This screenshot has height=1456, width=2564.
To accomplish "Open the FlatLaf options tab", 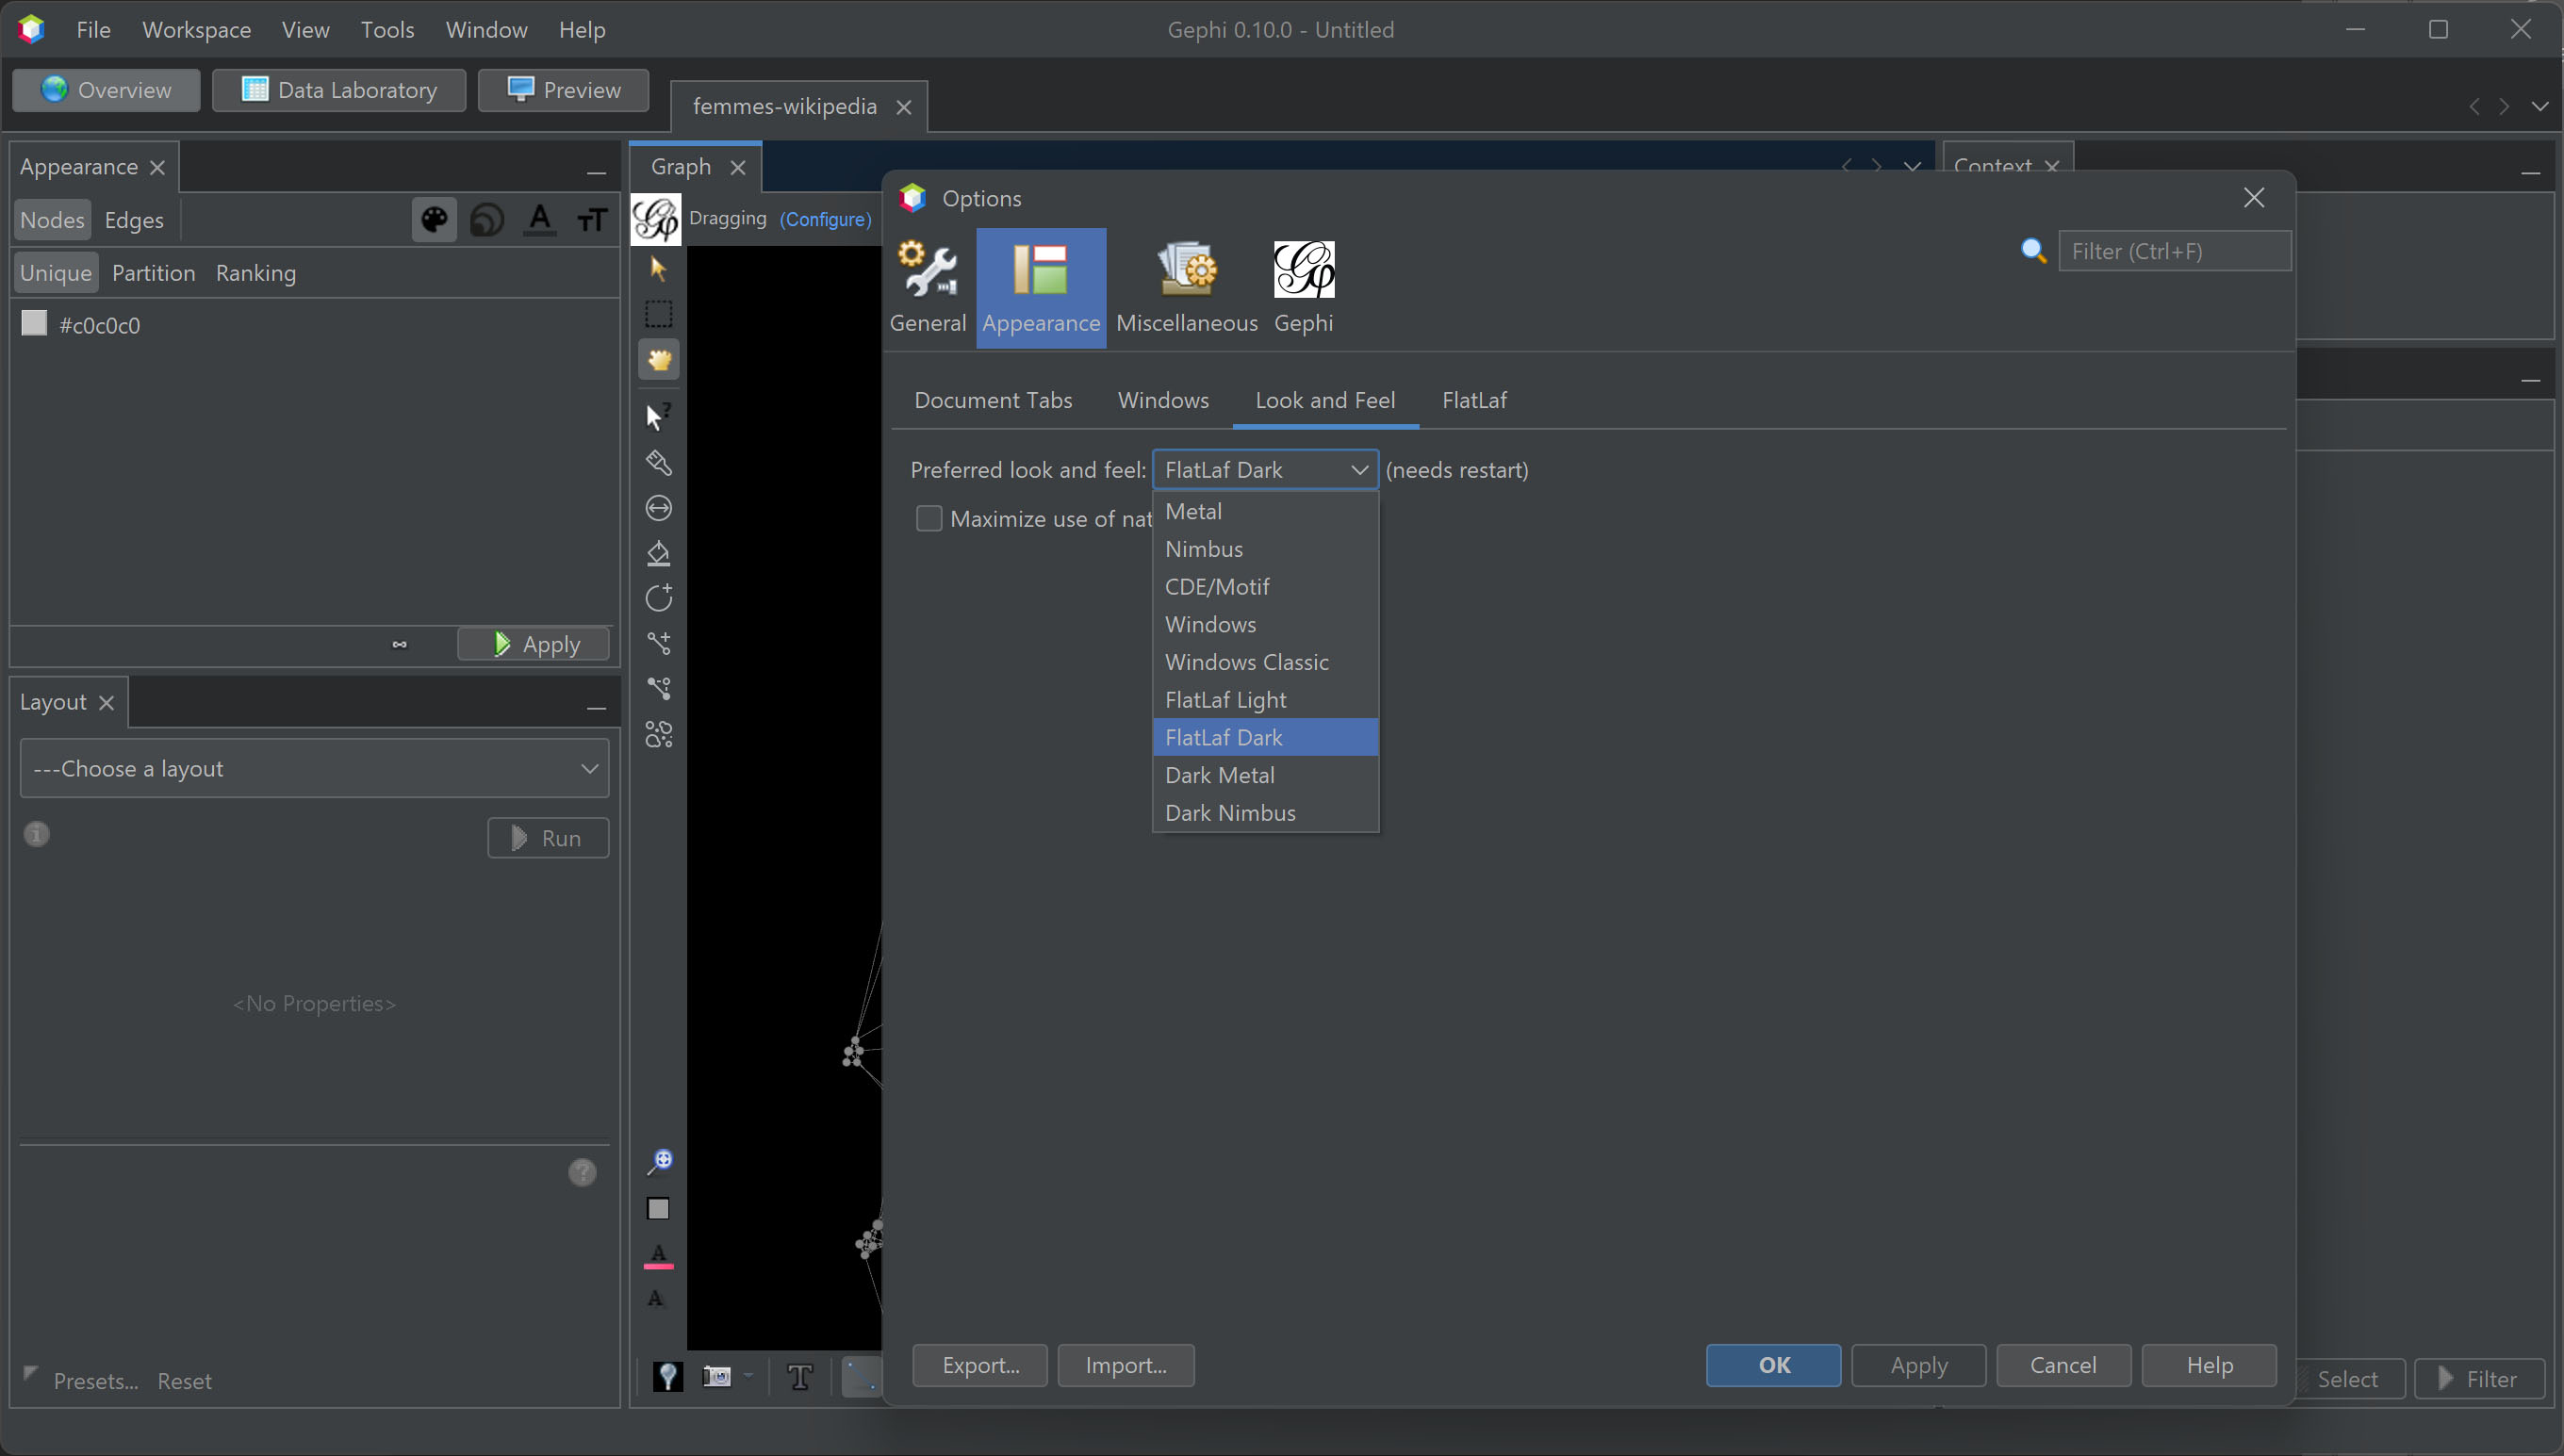I will point(1475,400).
